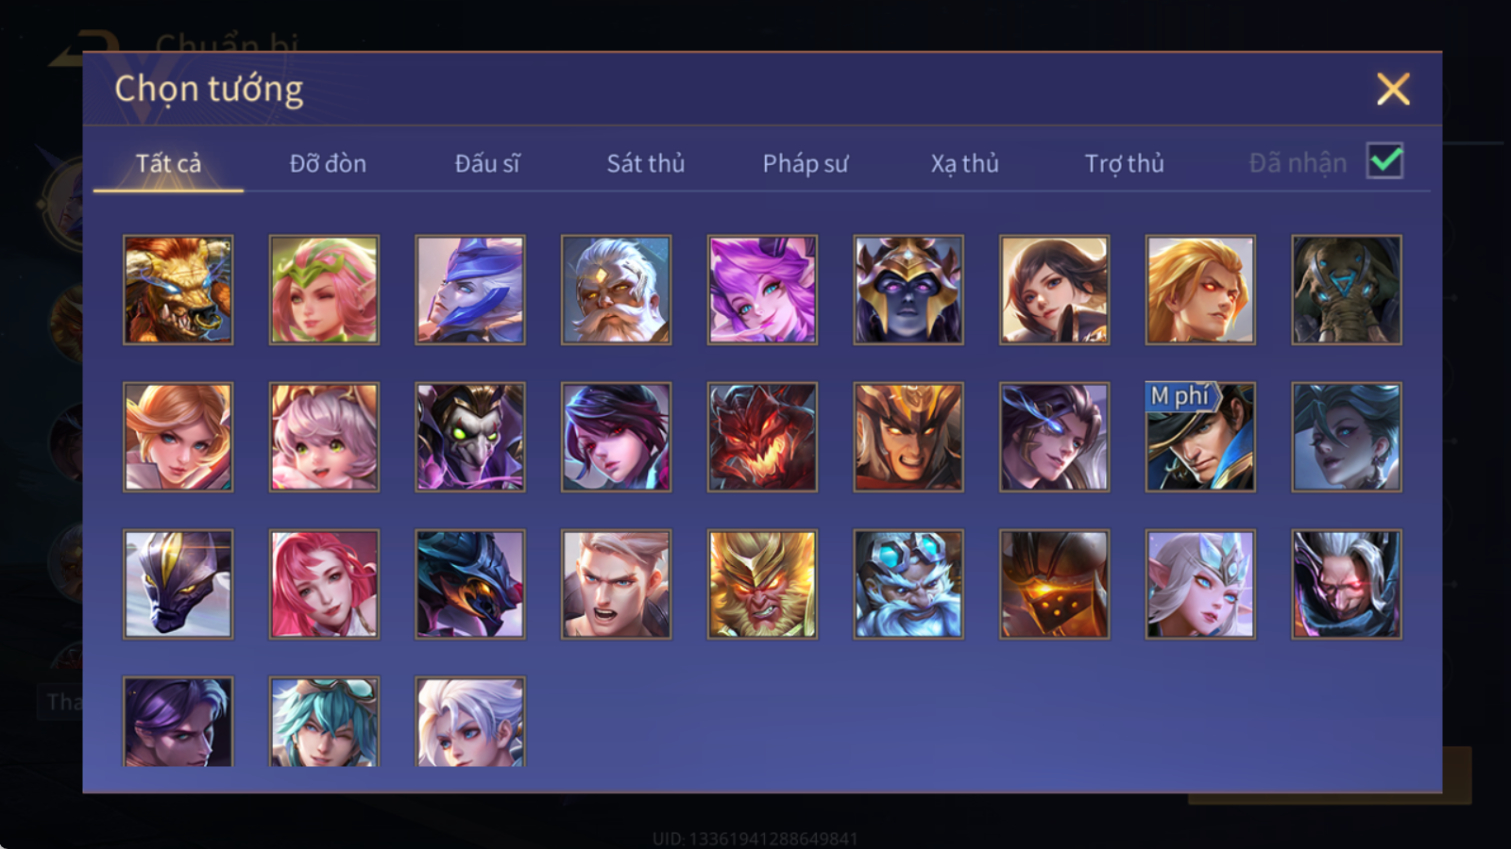Switch to the Đỡ đòn tab
Viewport: 1511px width, 849px height.
pos(328,163)
